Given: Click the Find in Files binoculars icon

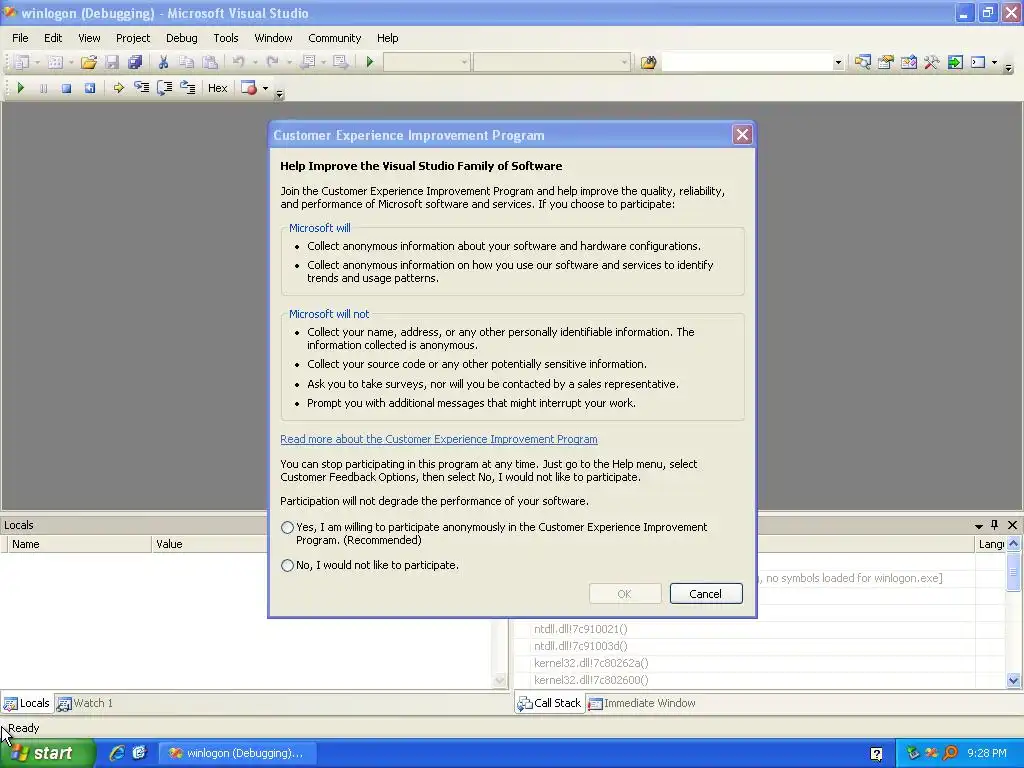Looking at the screenshot, I should pos(648,63).
